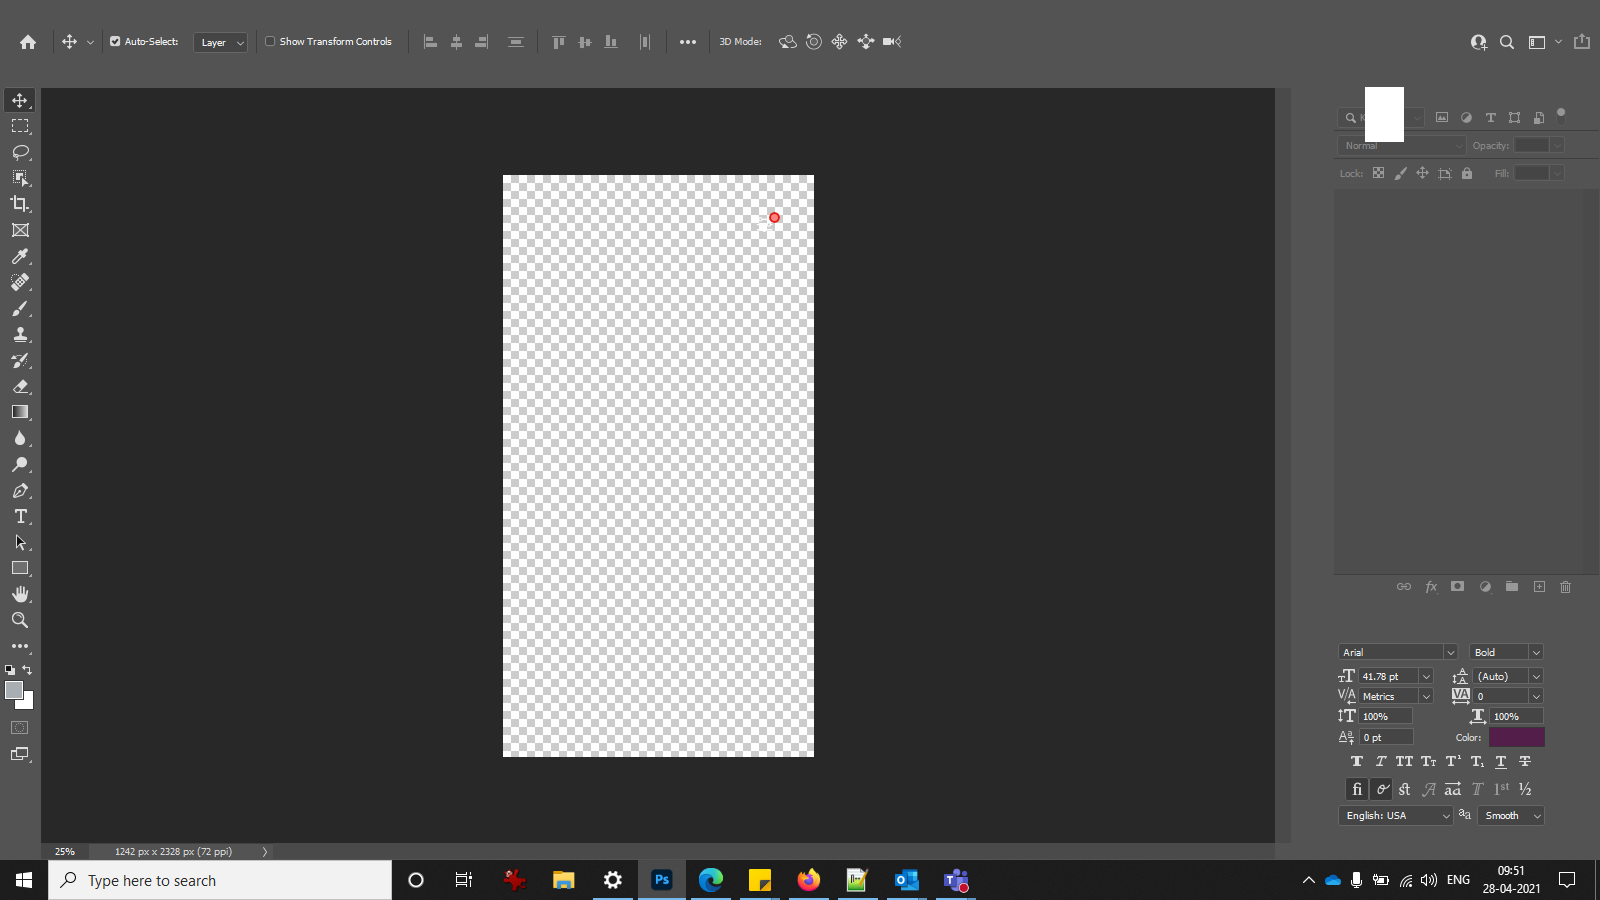This screenshot has height=900, width=1600.
Task: Open the (Auto) leading dropdown
Action: [1536, 677]
